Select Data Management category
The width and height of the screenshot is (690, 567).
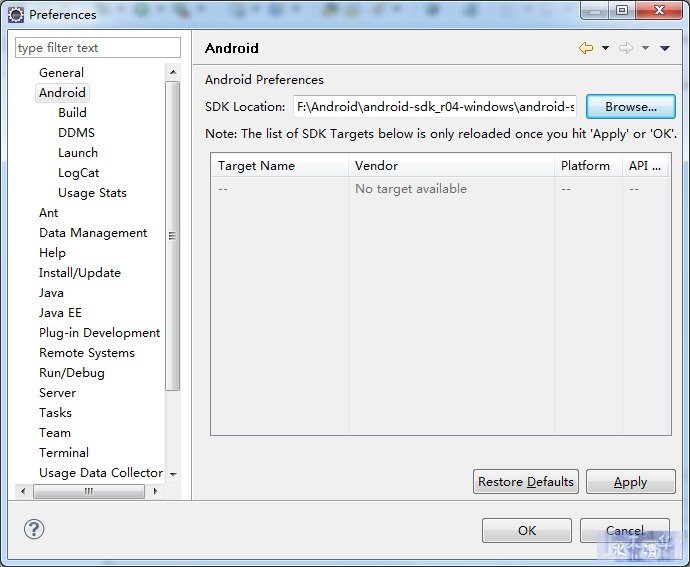pyautogui.click(x=93, y=233)
